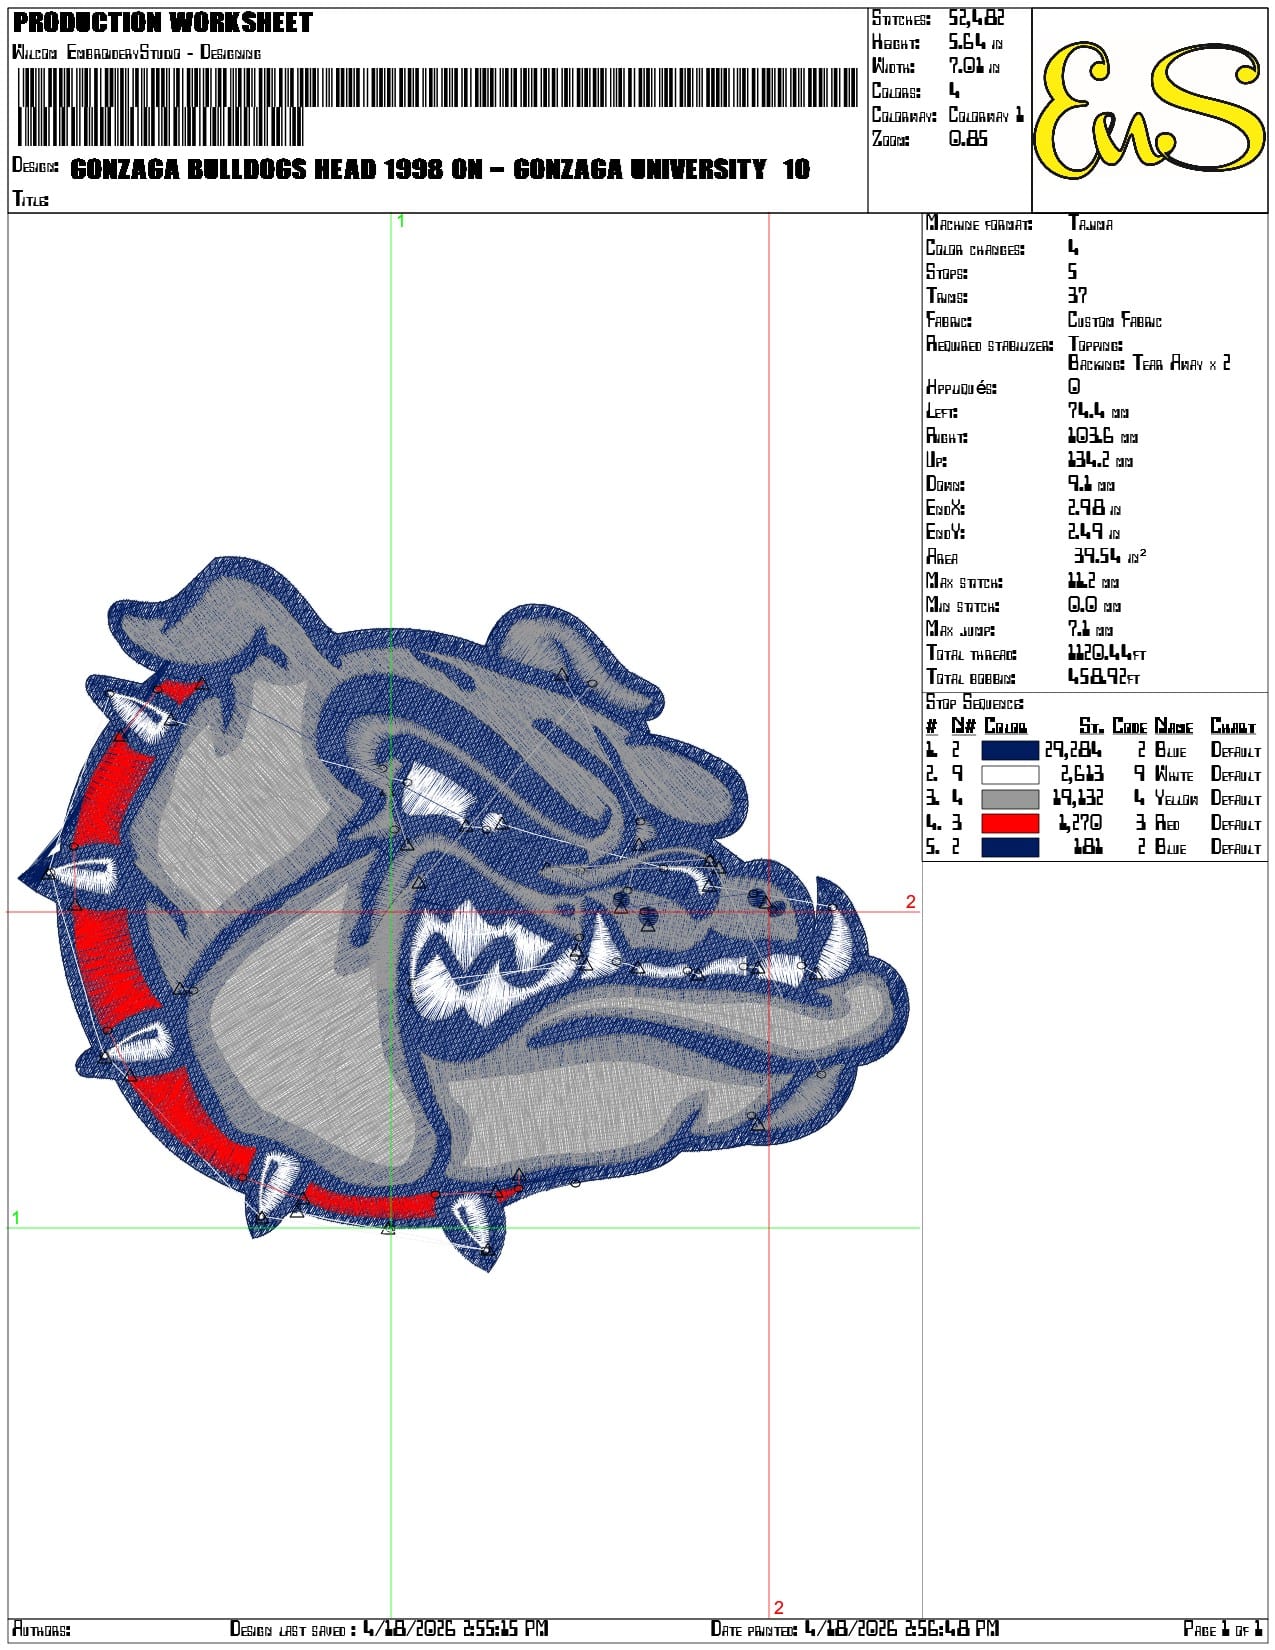Click the thread name 'Yellow' in stop 3
This screenshot has width=1275, height=1650.
pos(1177,798)
